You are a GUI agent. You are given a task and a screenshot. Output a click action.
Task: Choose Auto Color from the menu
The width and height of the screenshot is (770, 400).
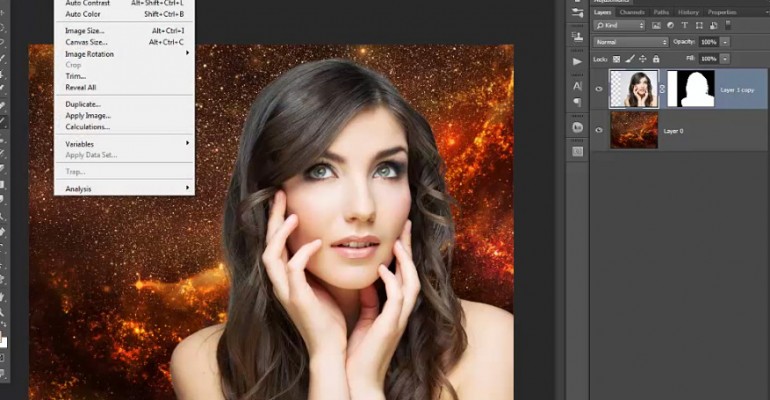[x=124, y=14]
